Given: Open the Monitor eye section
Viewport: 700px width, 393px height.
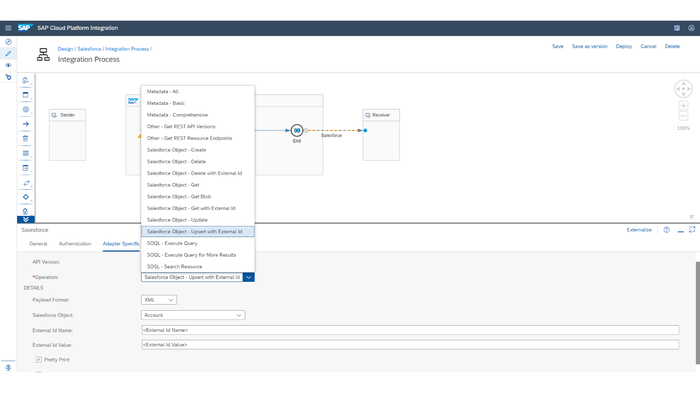Looking at the screenshot, I should (x=8, y=65).
